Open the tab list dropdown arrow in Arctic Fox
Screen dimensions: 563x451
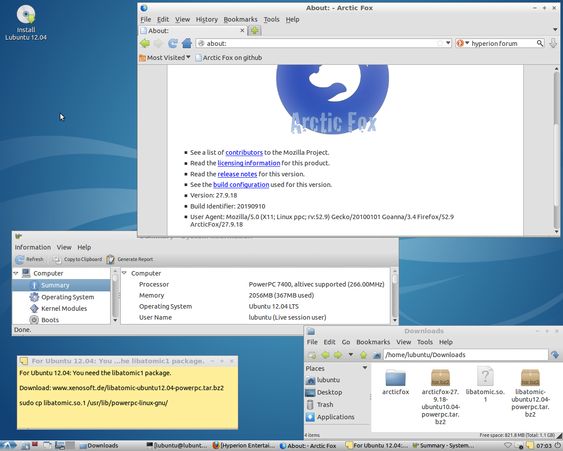555,30
